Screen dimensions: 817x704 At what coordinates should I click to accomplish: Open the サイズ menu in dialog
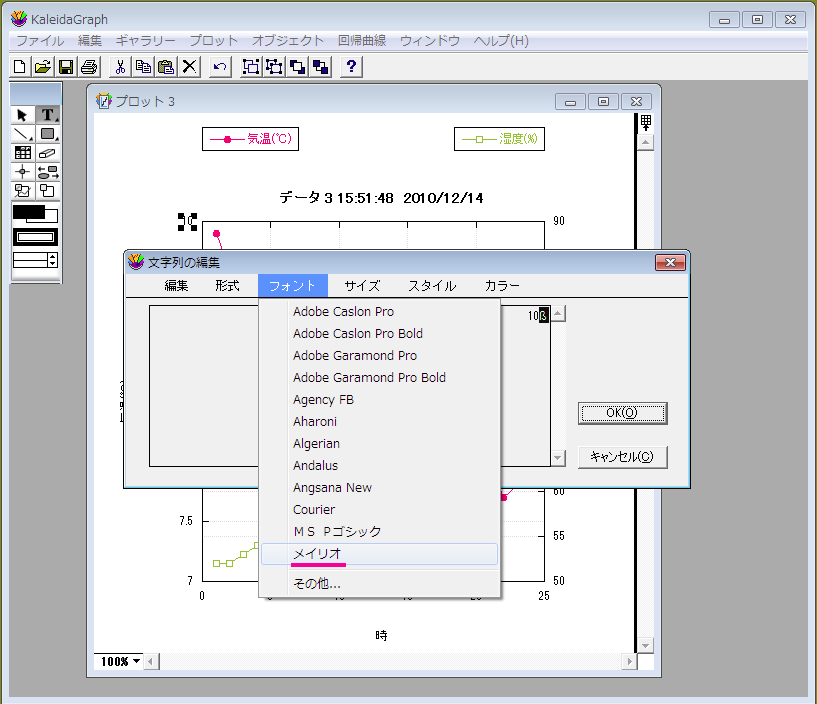362,286
